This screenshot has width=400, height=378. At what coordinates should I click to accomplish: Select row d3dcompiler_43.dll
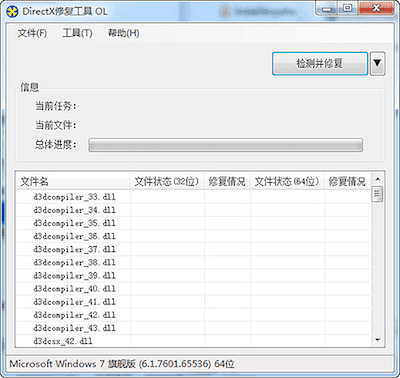[x=194, y=328]
